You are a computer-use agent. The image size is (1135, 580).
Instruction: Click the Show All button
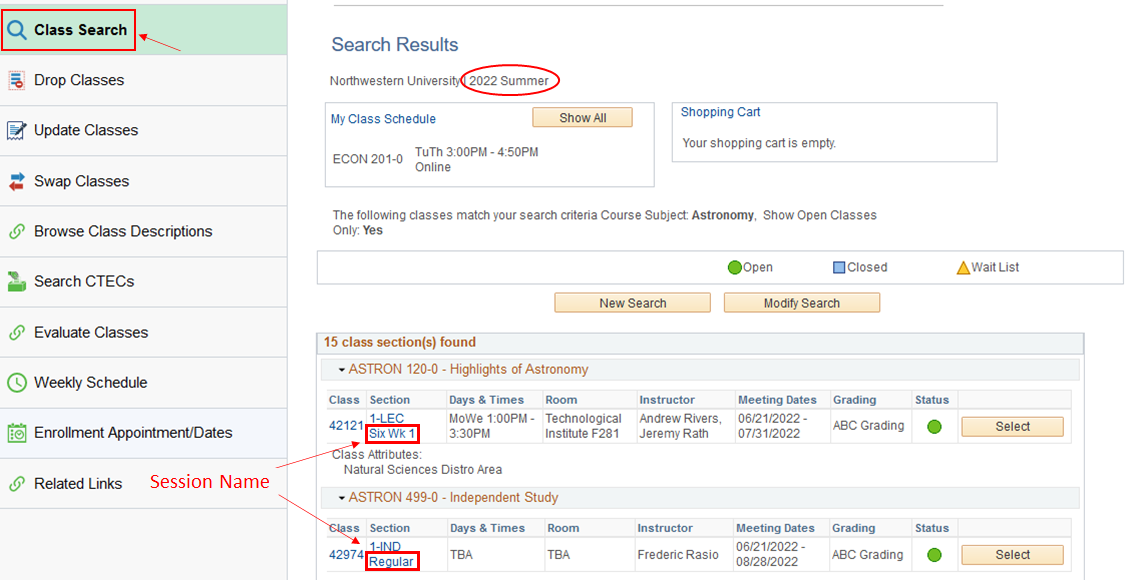[583, 118]
